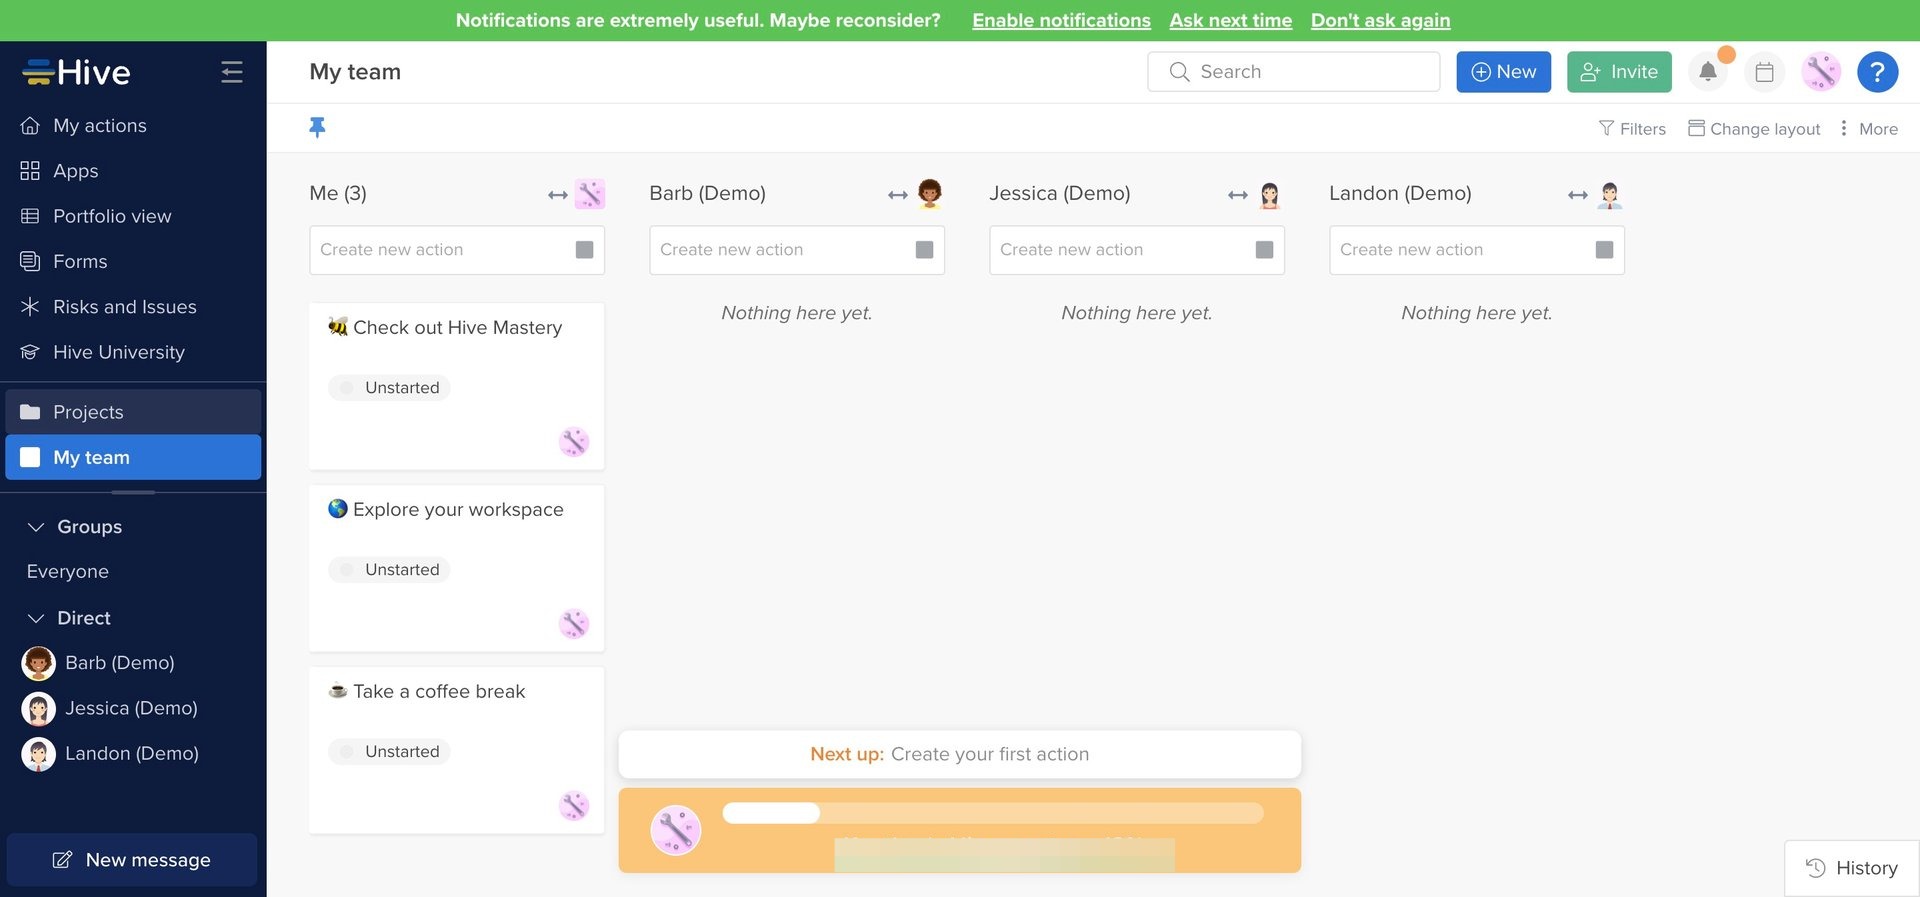Click assignee avatar on Explore your workspace
Screen dimensions: 1920x897
click(574, 624)
